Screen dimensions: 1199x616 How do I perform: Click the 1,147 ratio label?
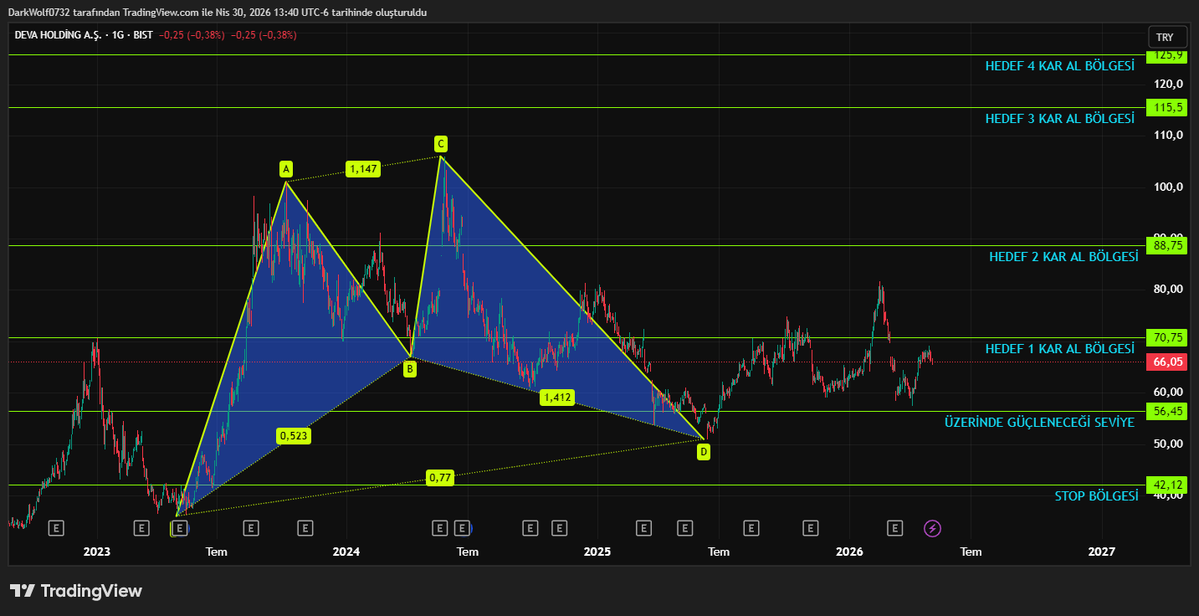pos(362,169)
